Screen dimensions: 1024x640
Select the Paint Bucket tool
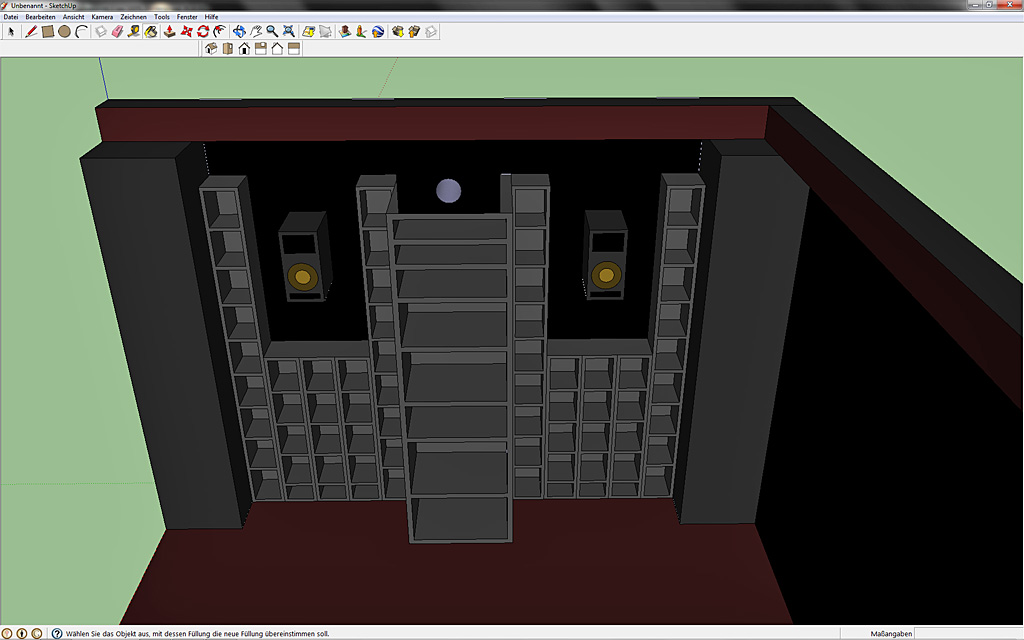click(151, 32)
